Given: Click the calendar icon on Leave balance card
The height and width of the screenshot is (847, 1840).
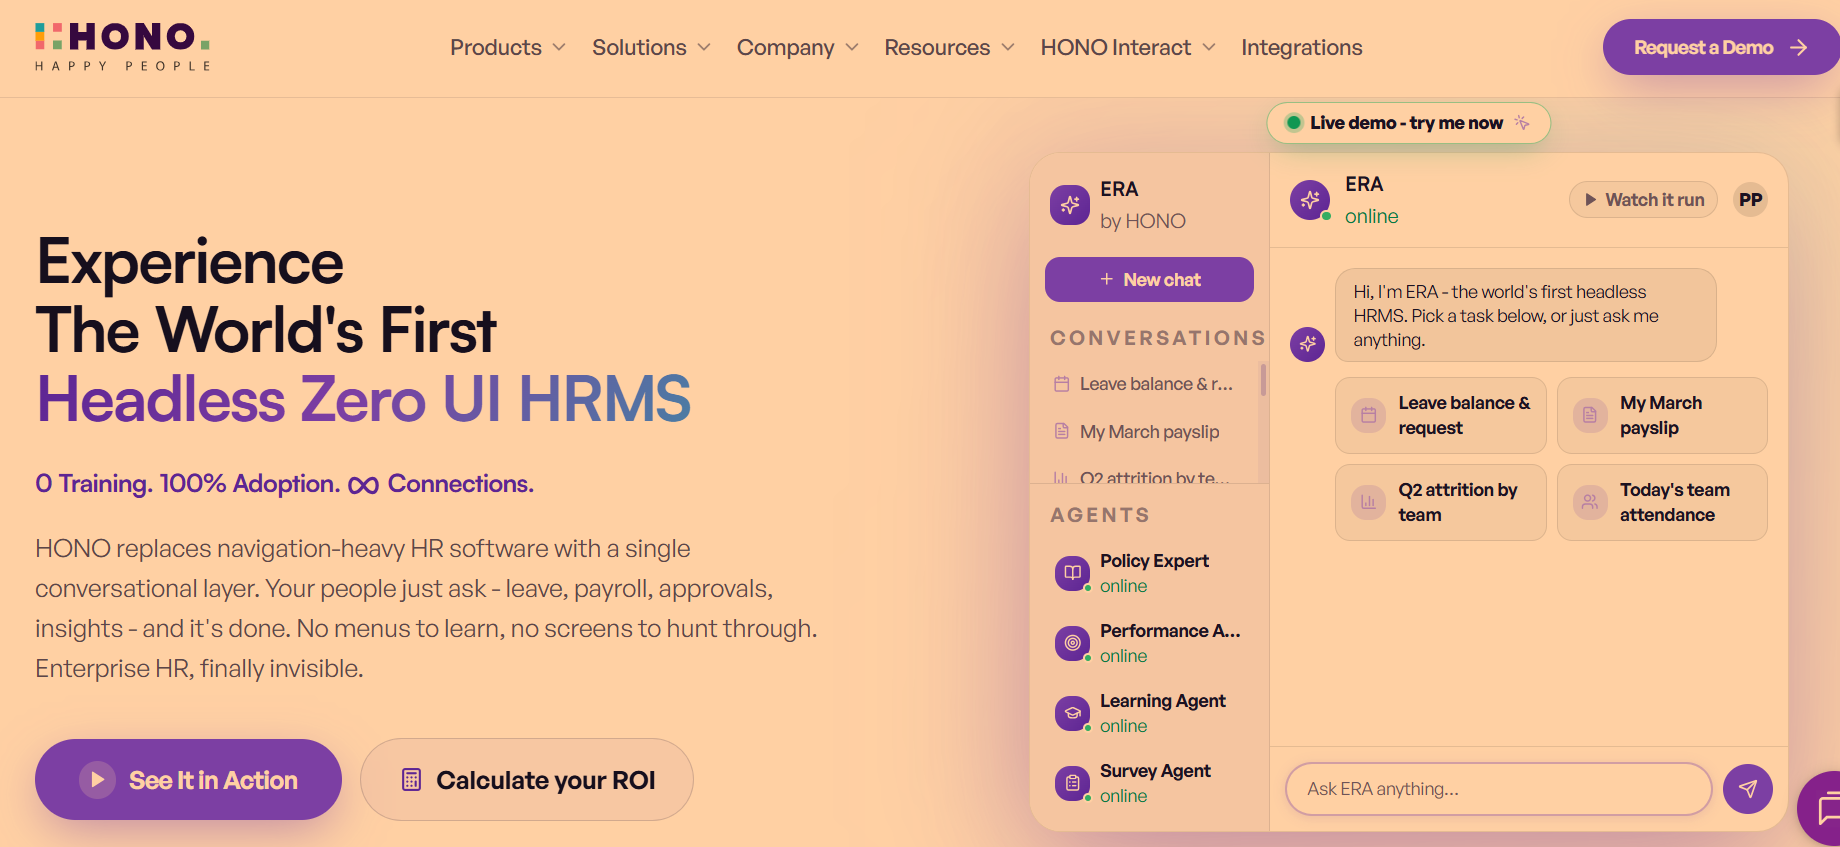Looking at the screenshot, I should click(x=1368, y=415).
